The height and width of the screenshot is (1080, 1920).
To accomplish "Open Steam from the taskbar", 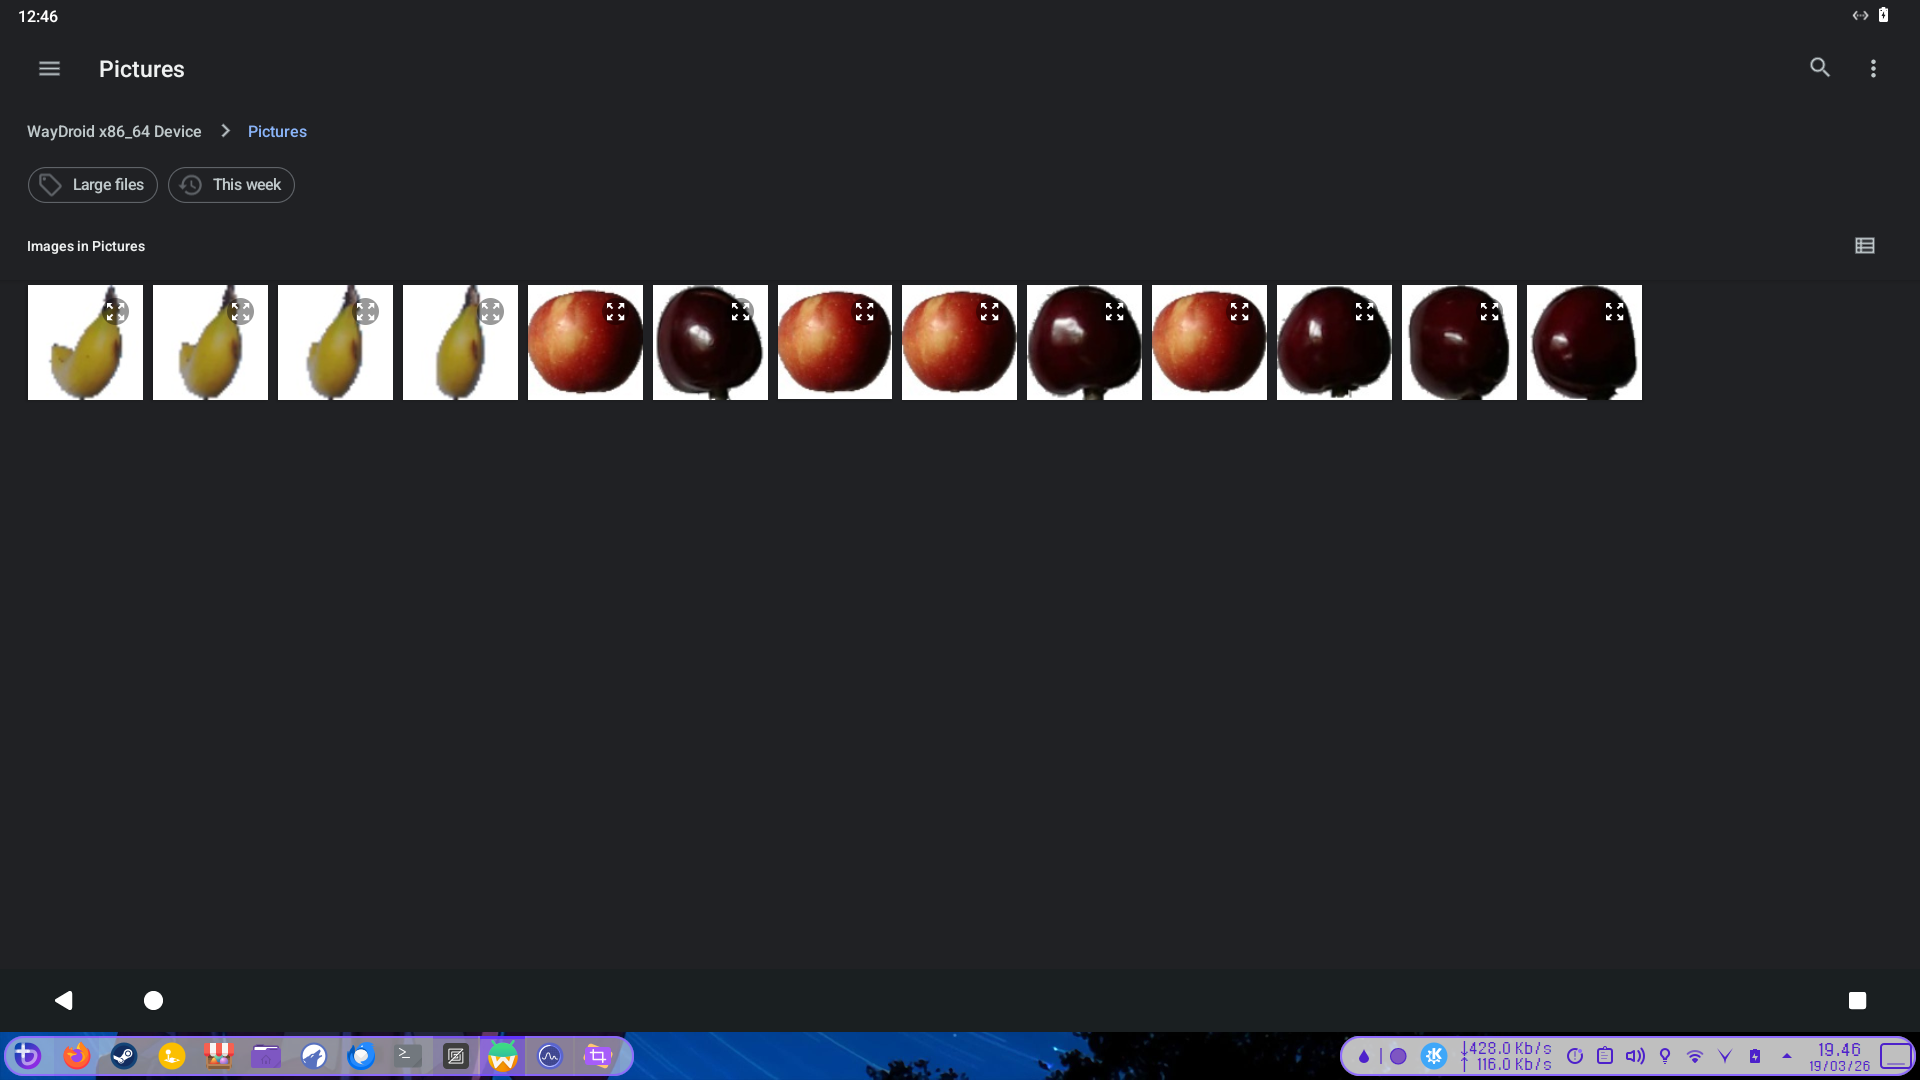I will tap(124, 1056).
